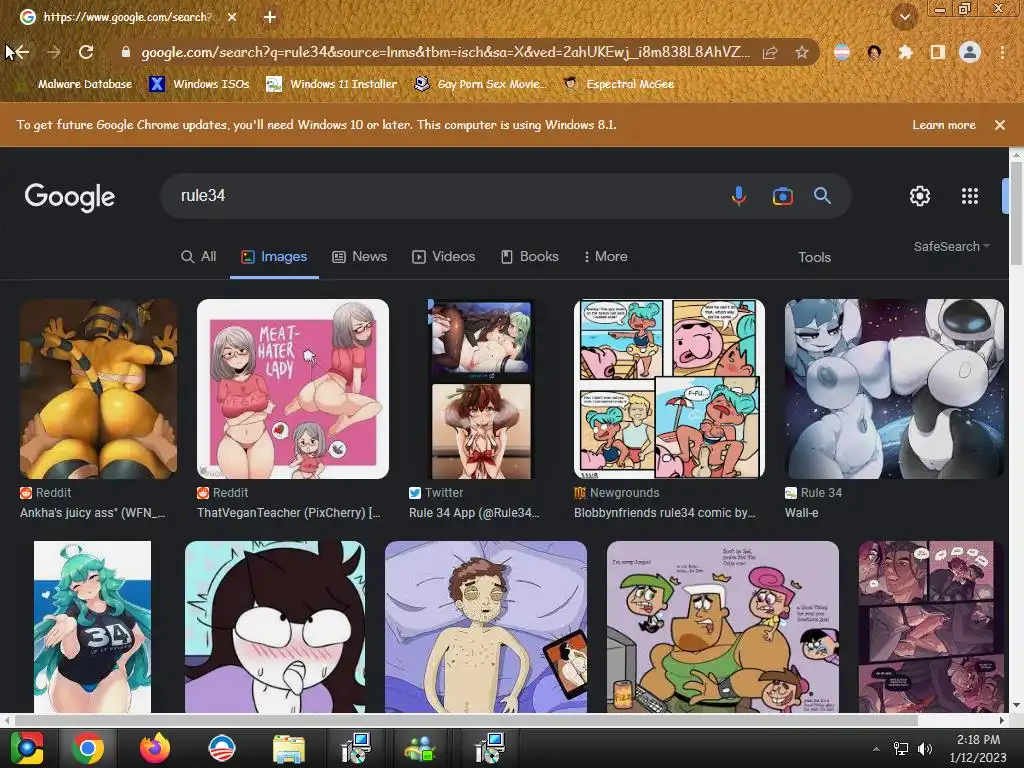Open the Chrome profile avatar

(x=970, y=52)
